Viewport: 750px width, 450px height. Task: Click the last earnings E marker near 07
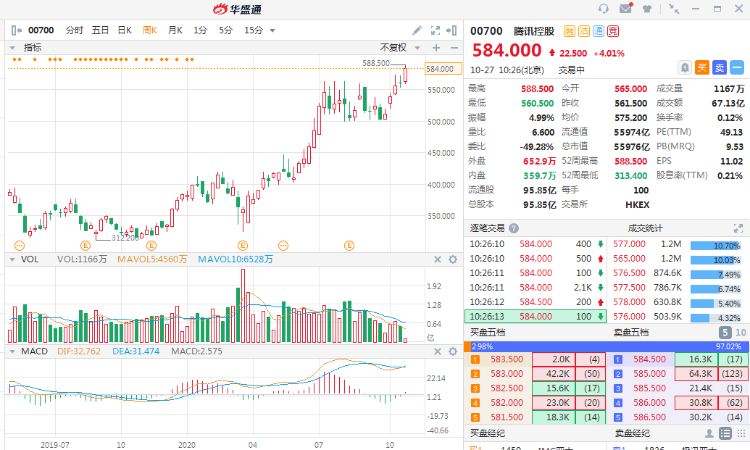349,246
